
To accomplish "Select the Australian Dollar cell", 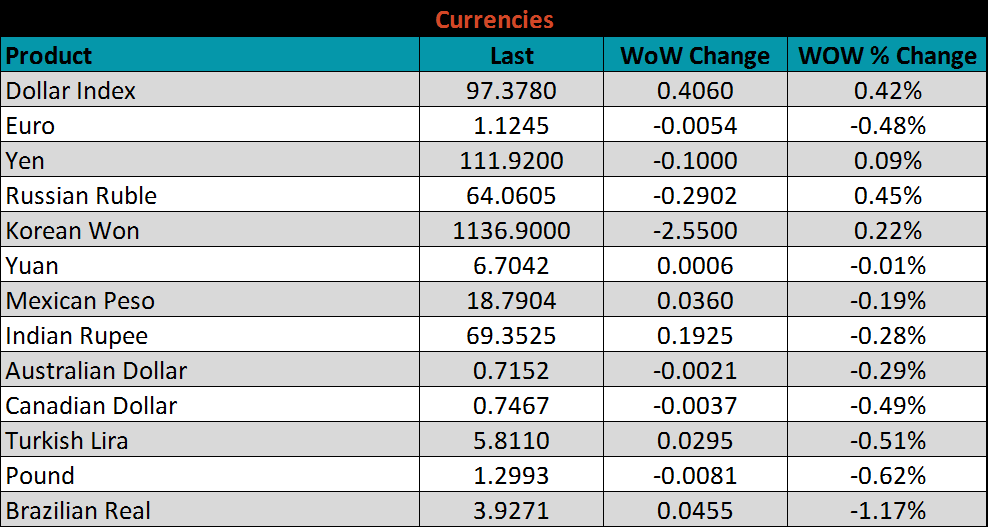I will [96, 371].
